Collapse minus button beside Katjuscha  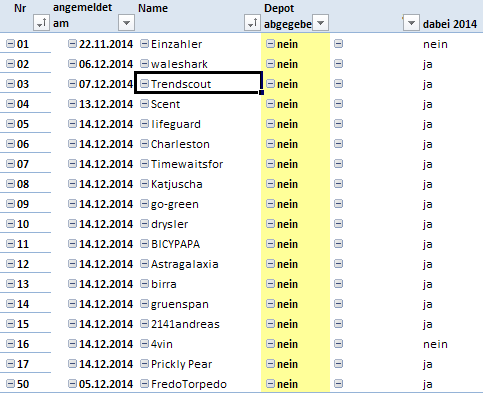tap(144, 184)
